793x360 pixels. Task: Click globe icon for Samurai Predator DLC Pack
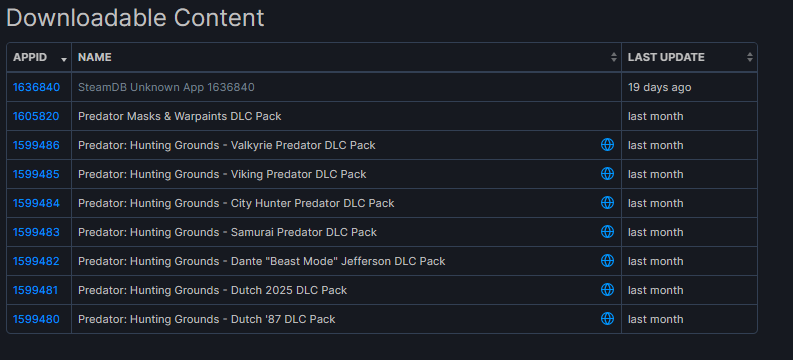tap(607, 232)
